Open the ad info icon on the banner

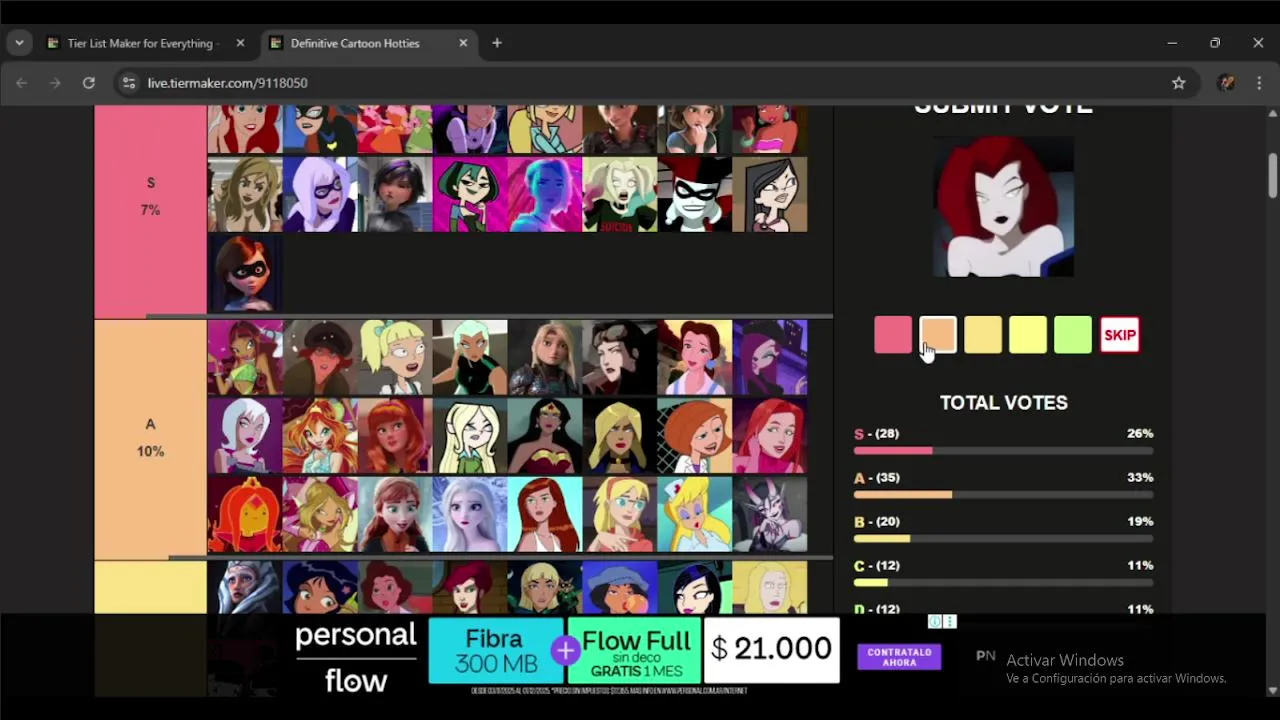[935, 621]
